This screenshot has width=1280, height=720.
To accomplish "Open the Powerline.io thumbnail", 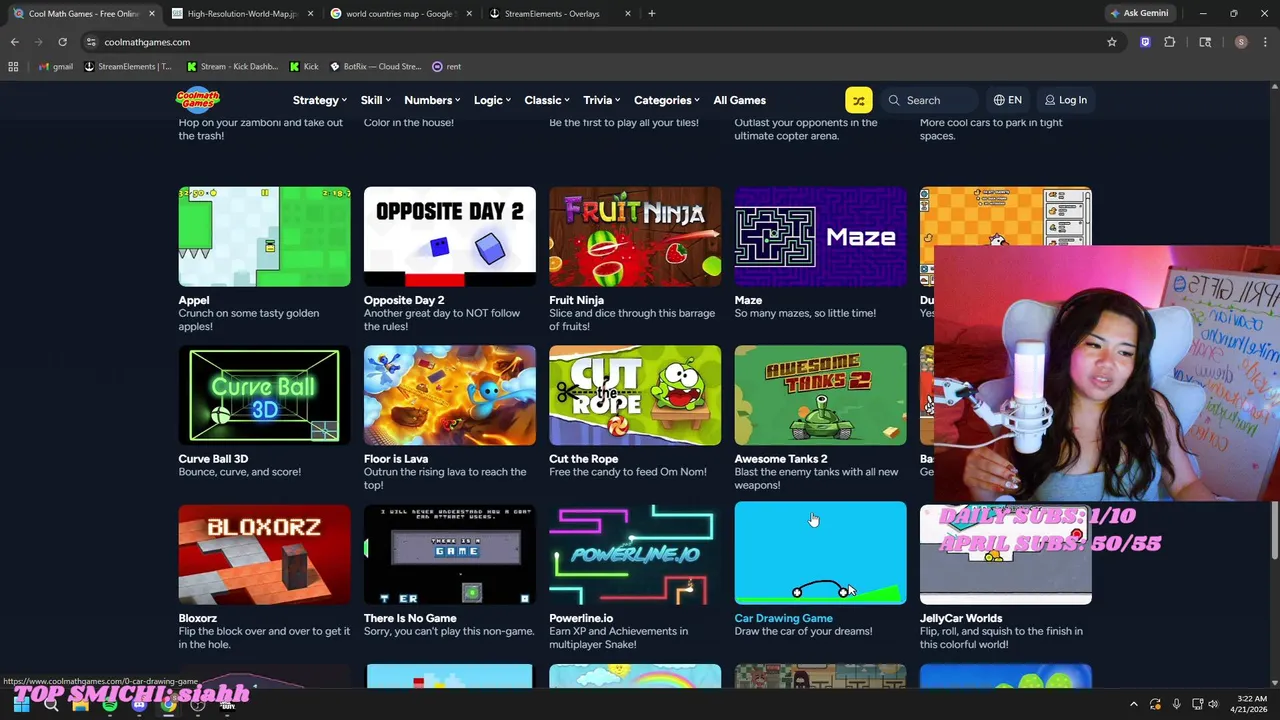I will click(635, 554).
